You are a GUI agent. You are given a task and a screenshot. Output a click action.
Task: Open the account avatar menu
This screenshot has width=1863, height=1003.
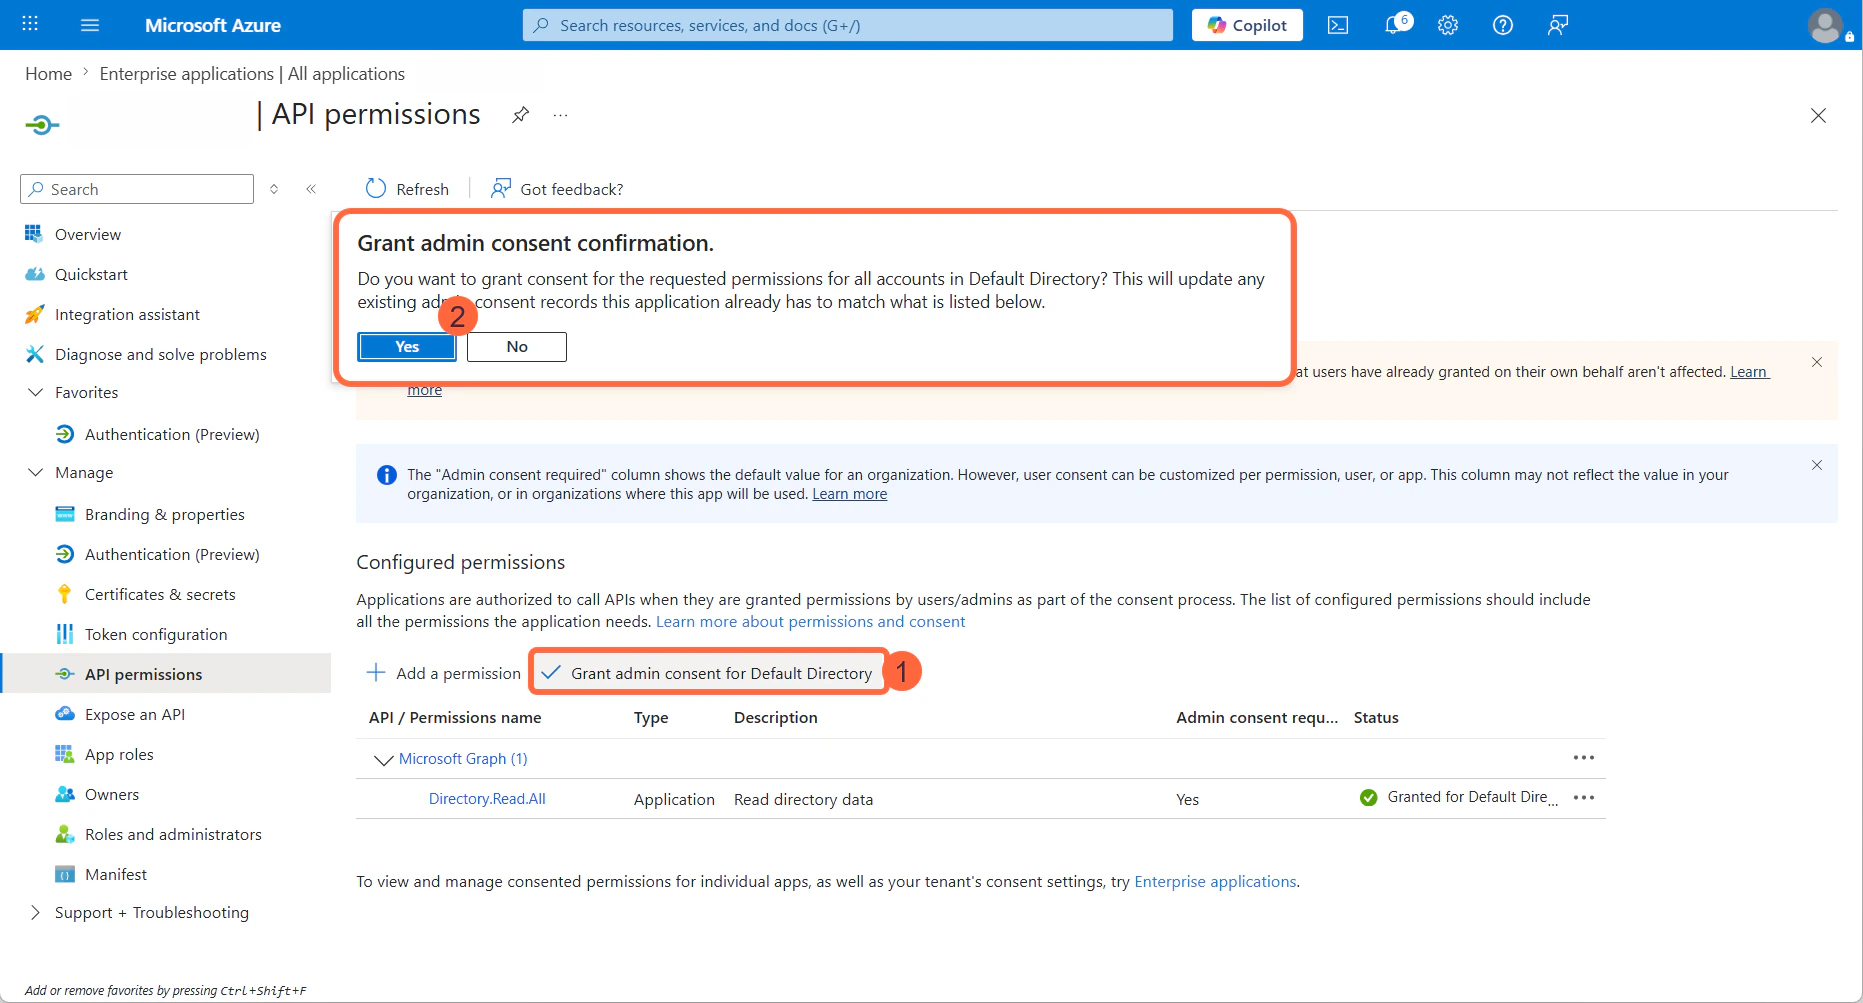[1826, 25]
